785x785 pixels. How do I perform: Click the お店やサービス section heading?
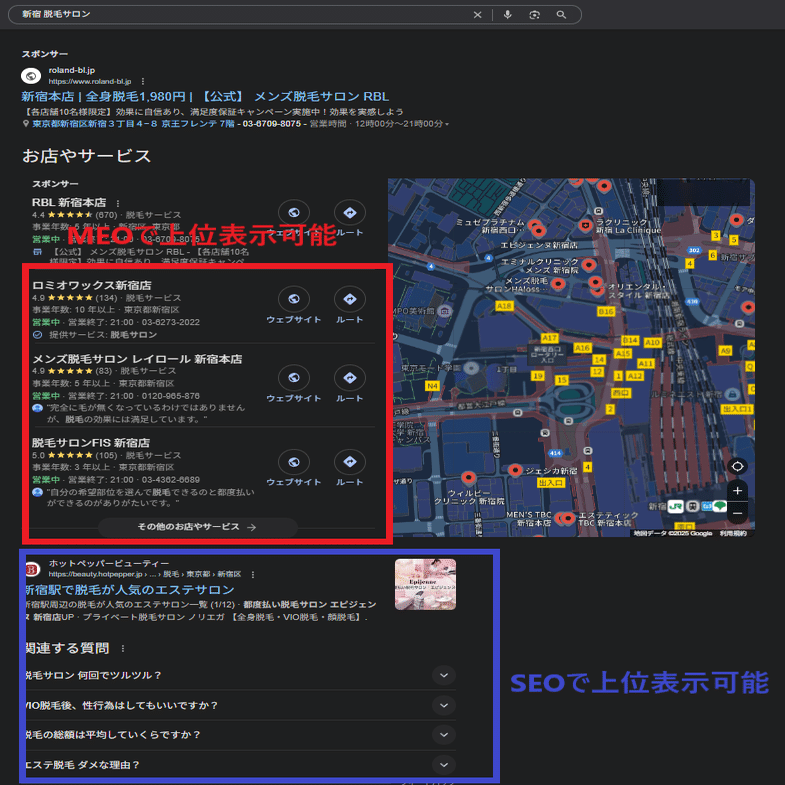pyautogui.click(x=86, y=156)
